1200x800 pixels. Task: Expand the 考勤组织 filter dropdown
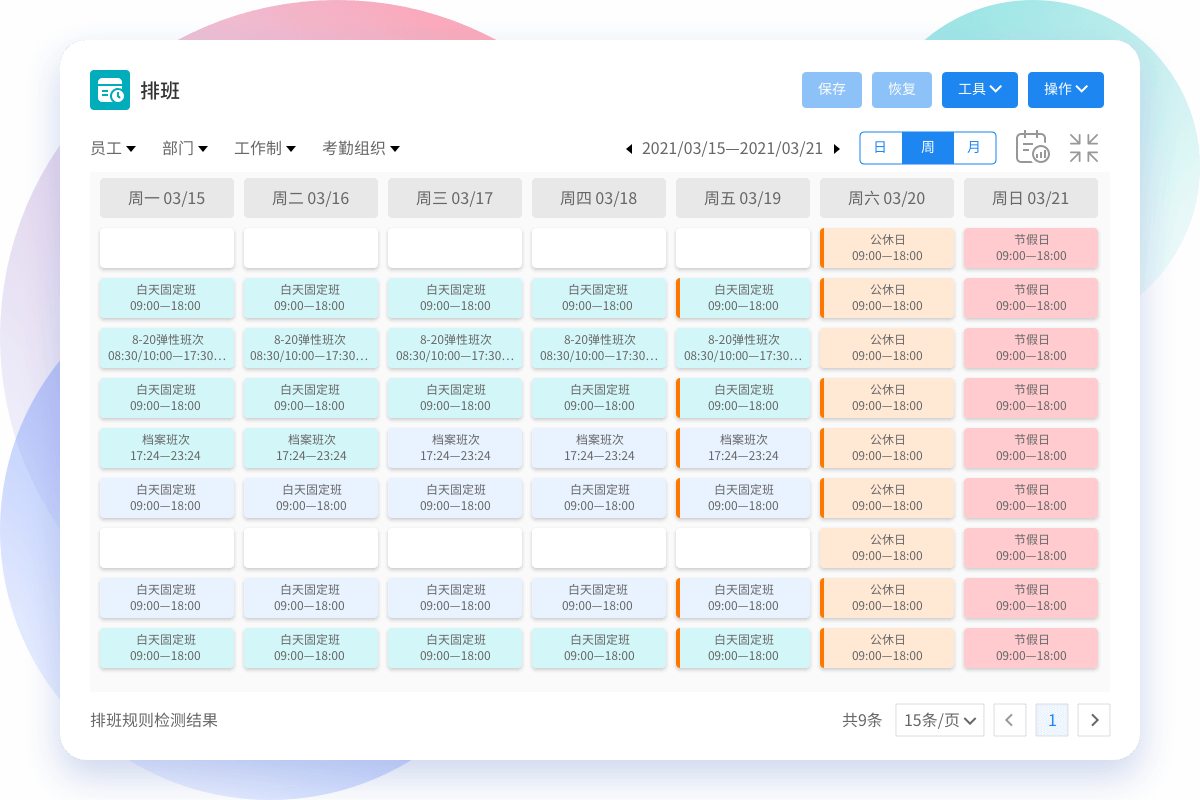361,148
